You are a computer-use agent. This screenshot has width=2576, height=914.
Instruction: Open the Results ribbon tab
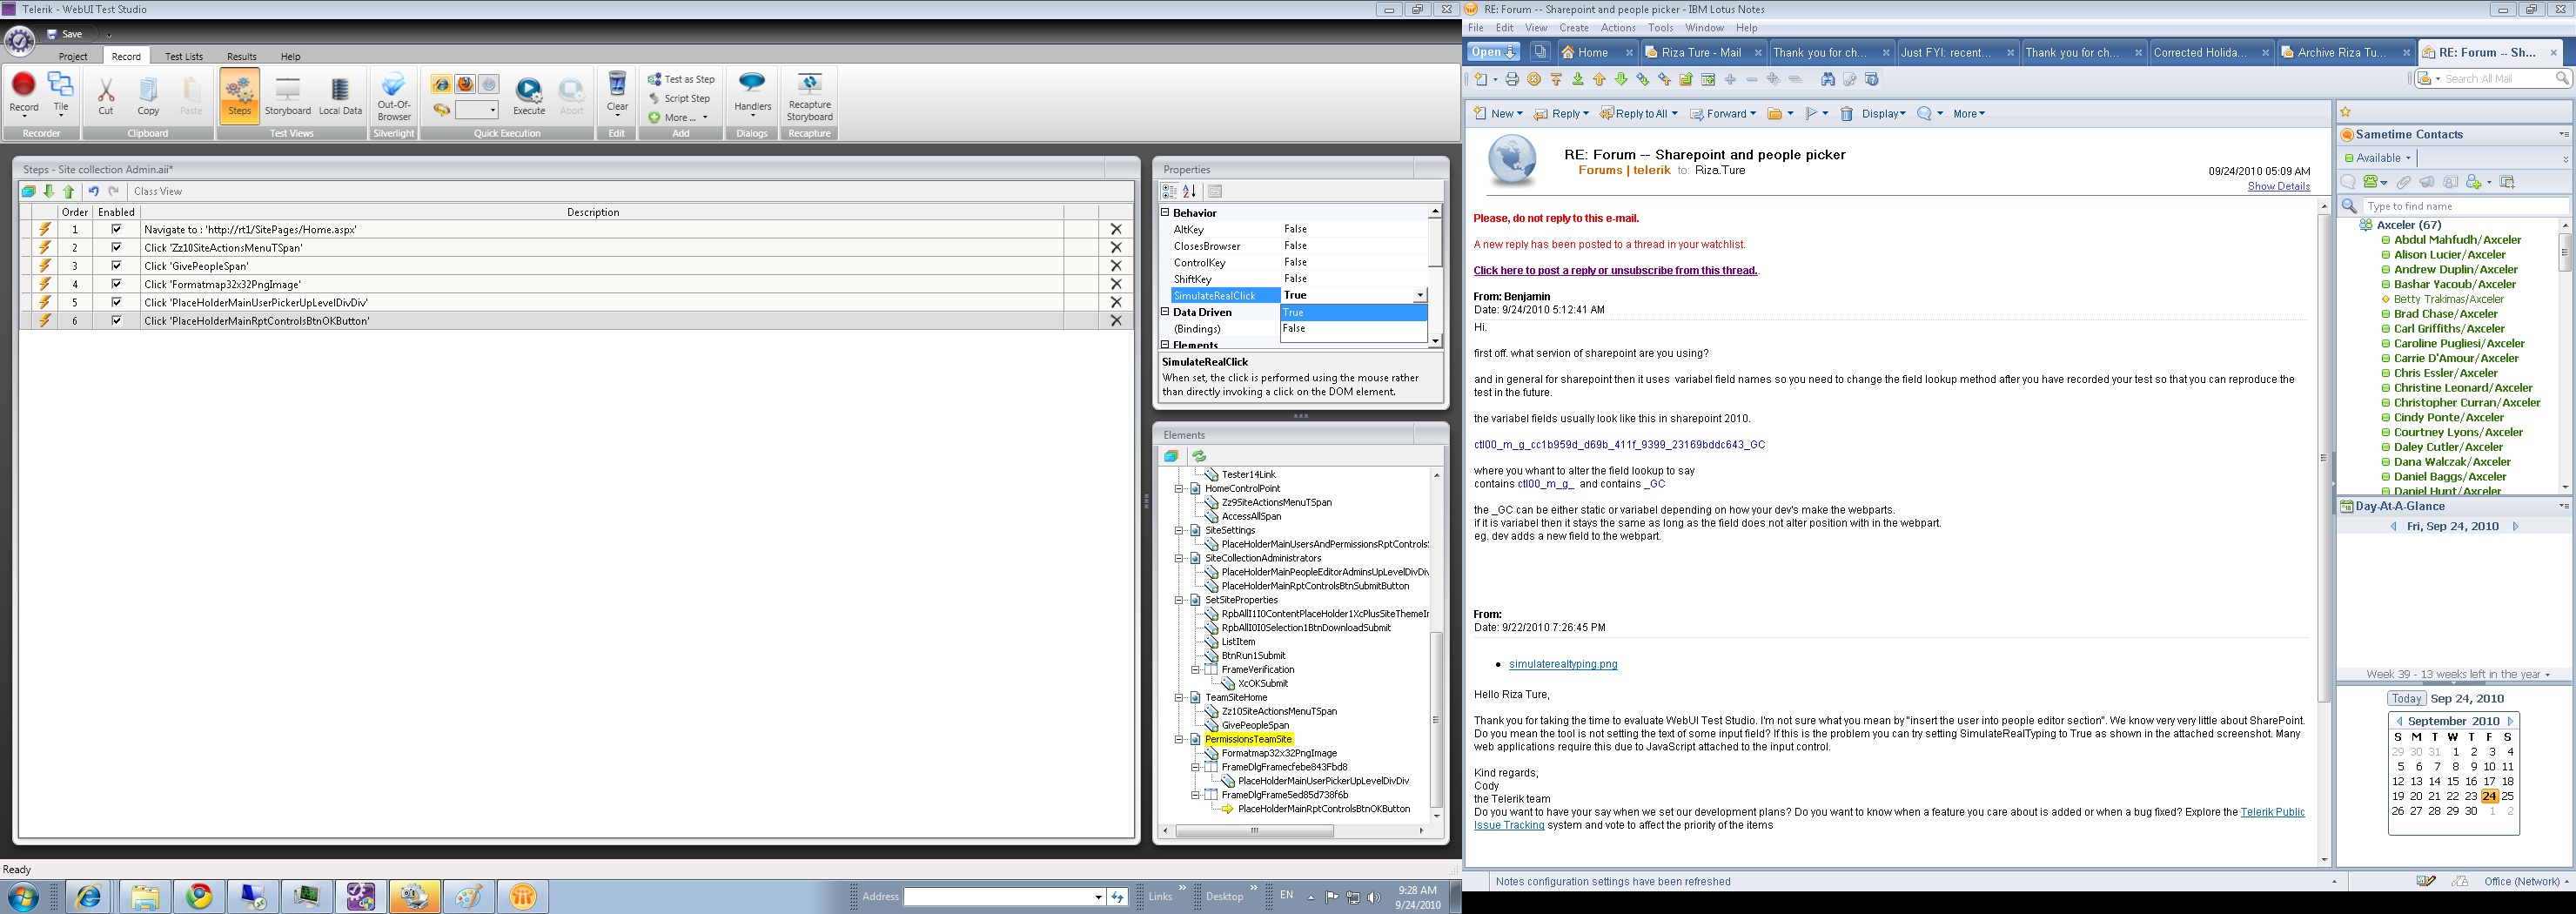click(x=242, y=57)
